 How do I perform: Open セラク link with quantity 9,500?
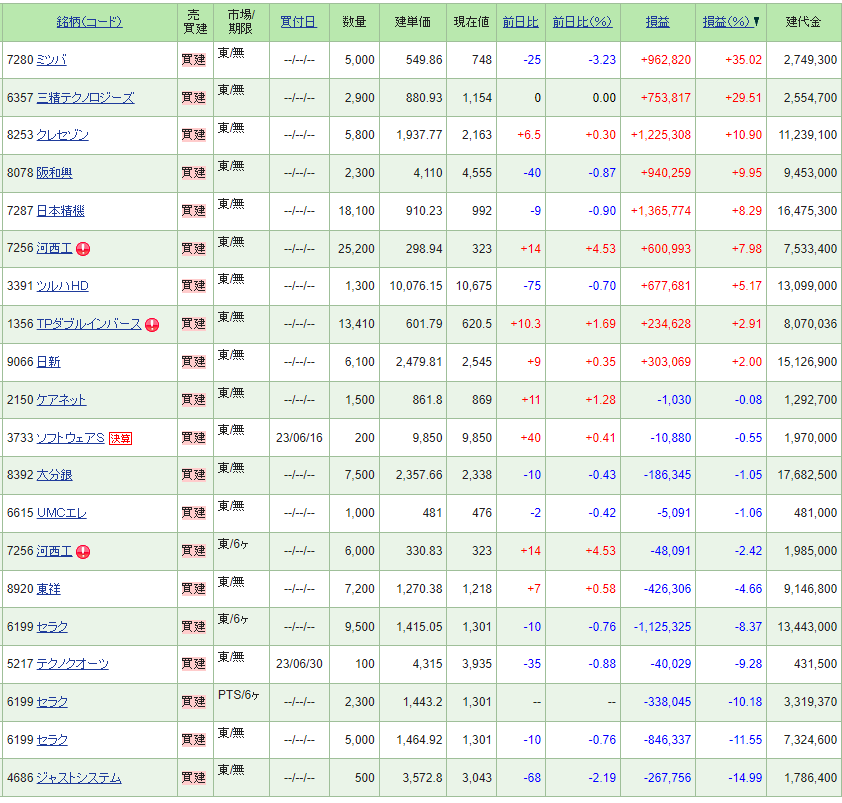click(x=52, y=627)
